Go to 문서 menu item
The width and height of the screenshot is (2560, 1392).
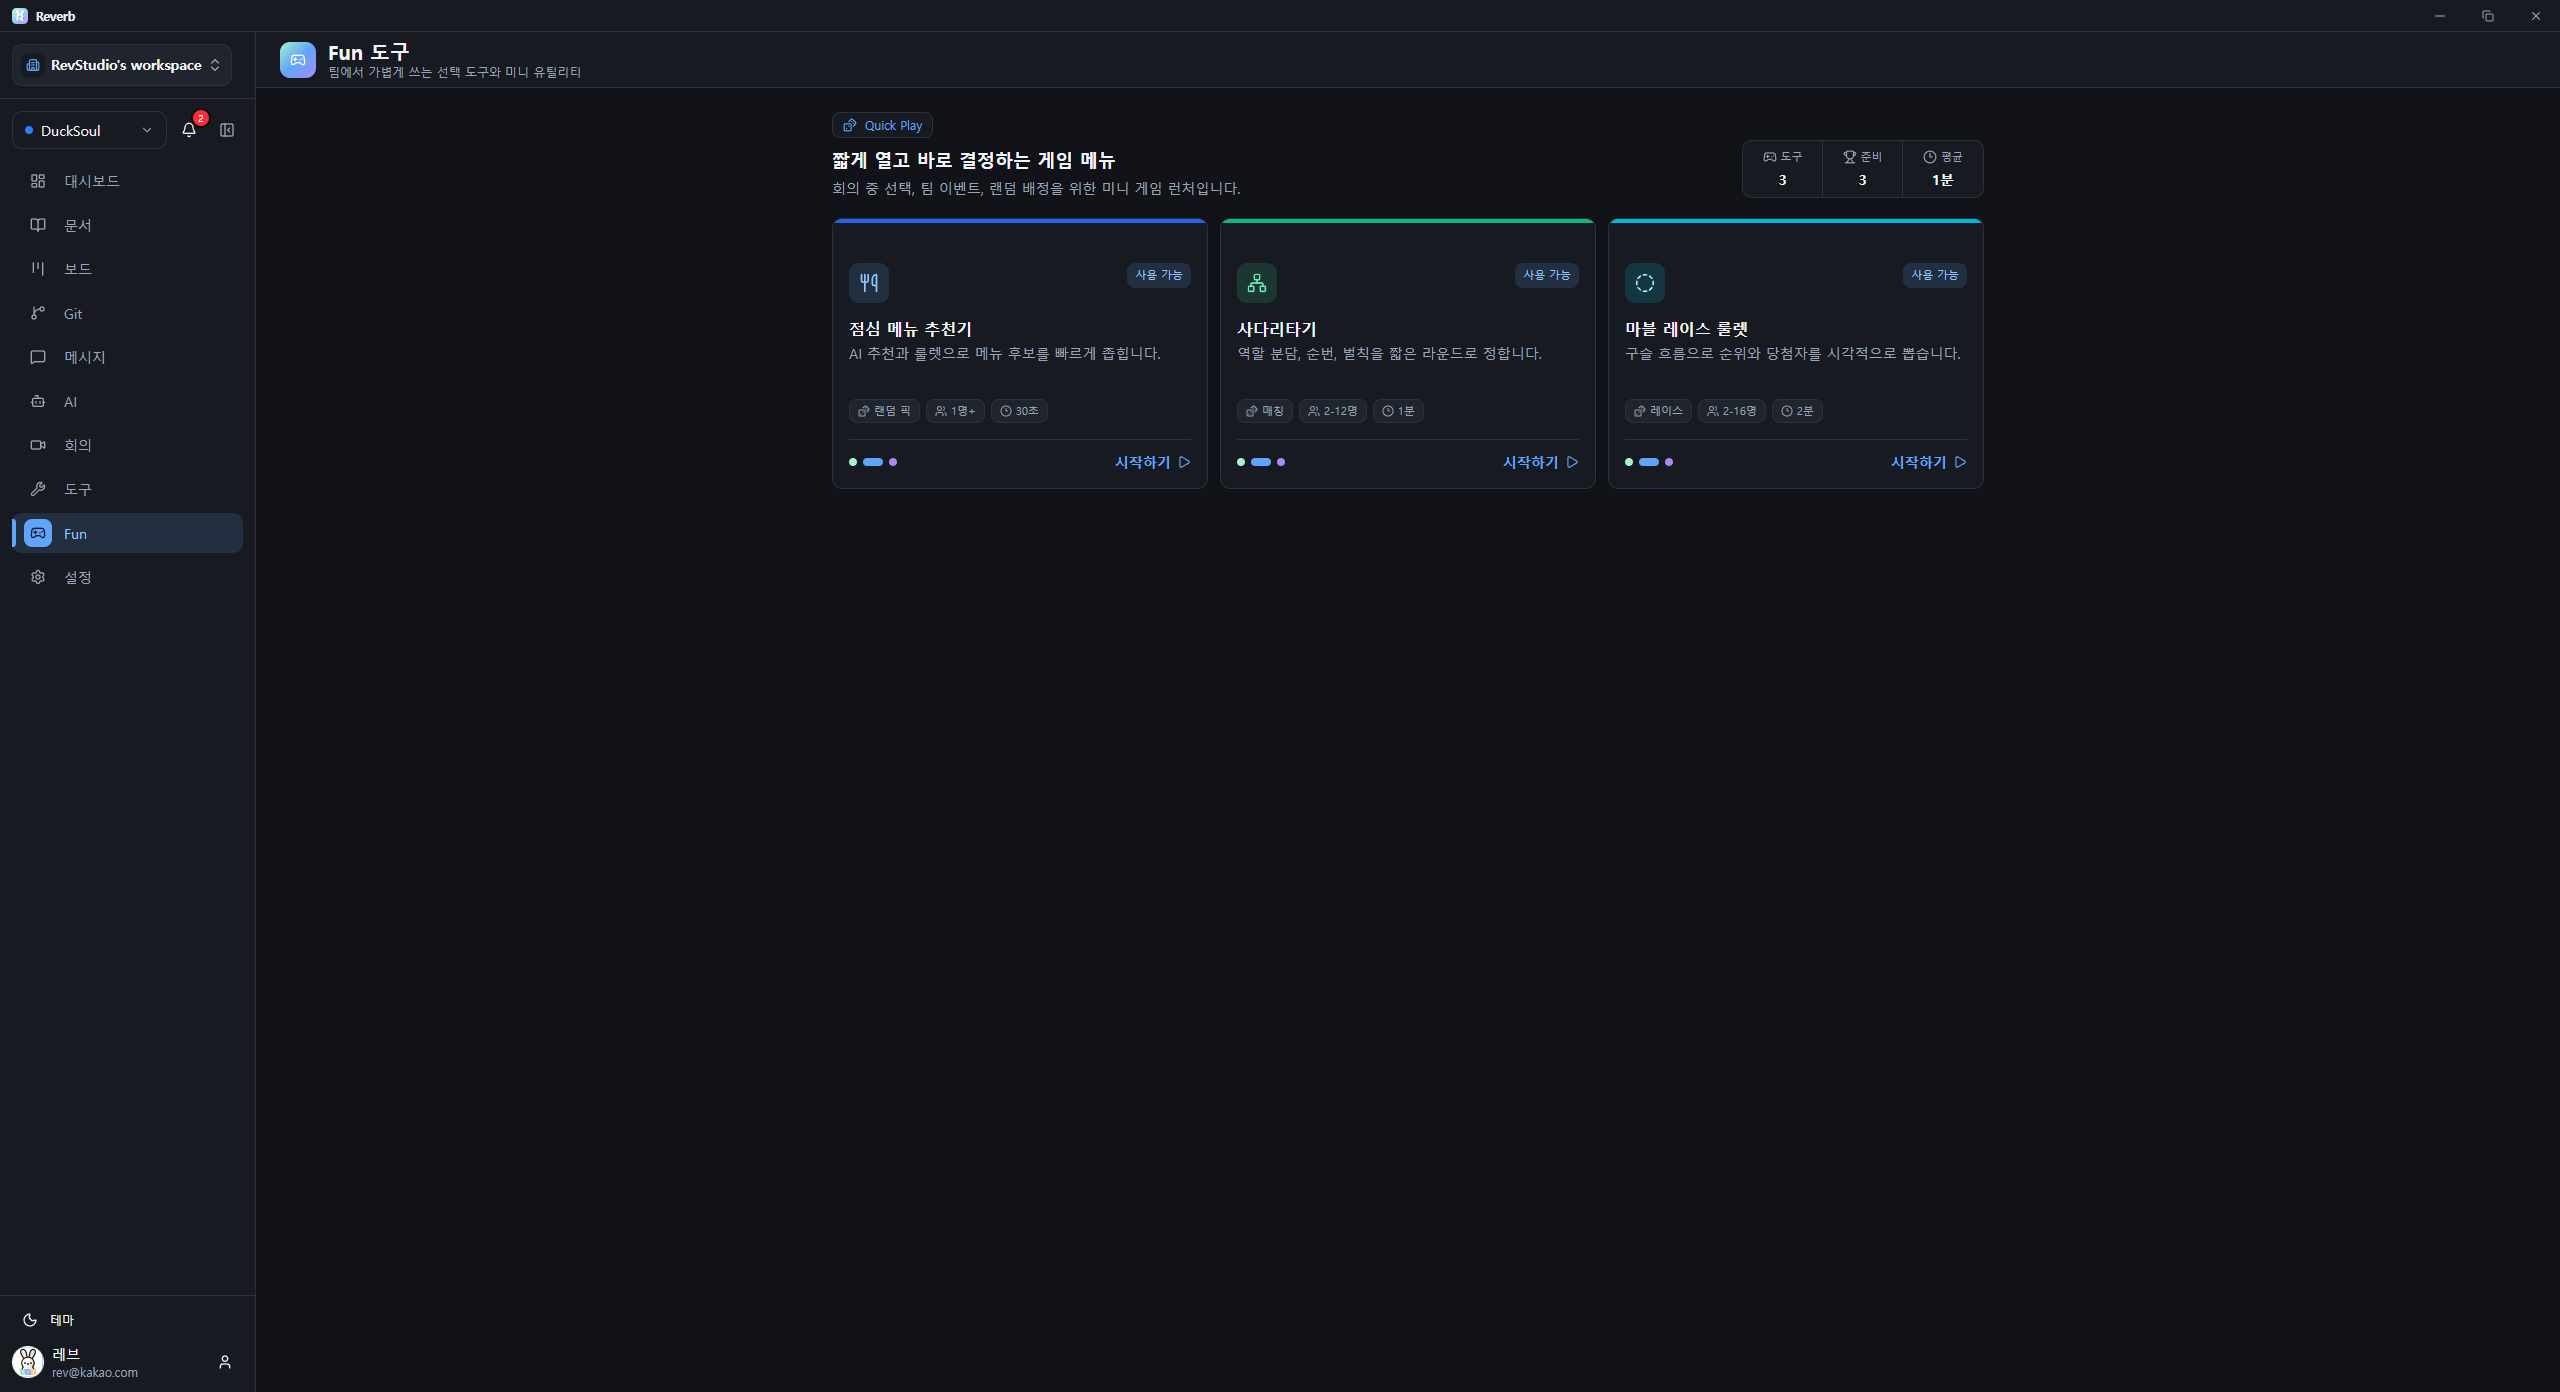[128, 225]
